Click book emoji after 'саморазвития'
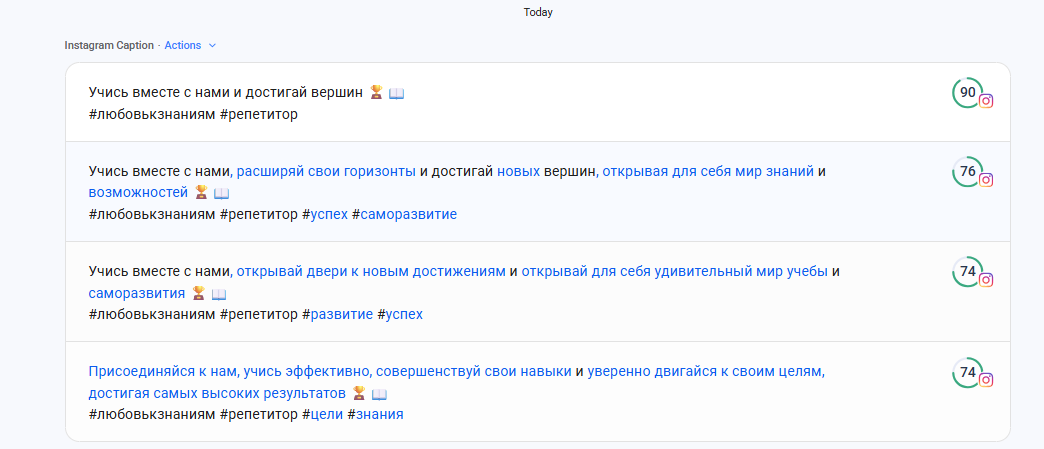Image resolution: width=1044 pixels, height=449 pixels. click(x=219, y=294)
